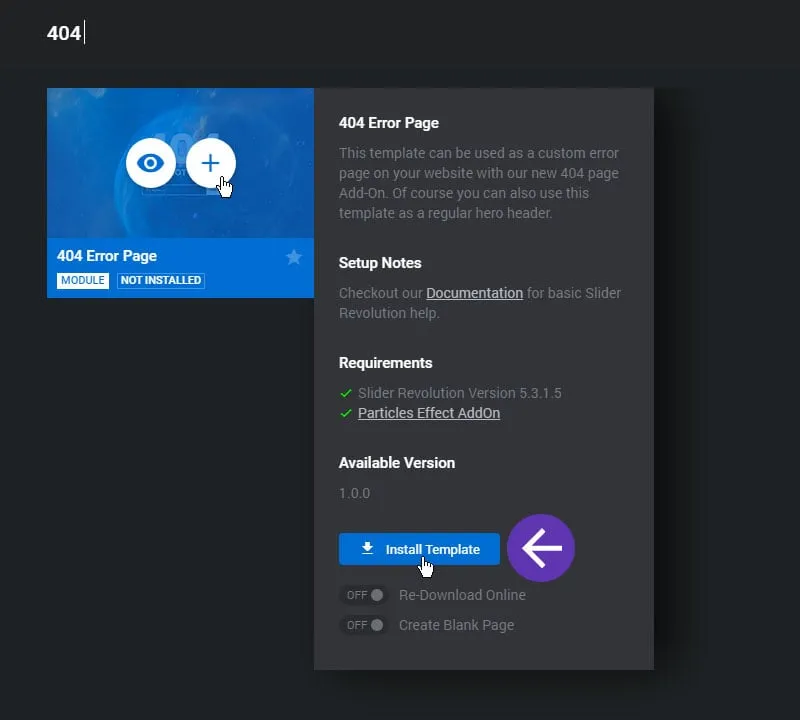Enable the Create Blank Page switch
The image size is (800, 720).
coord(364,625)
